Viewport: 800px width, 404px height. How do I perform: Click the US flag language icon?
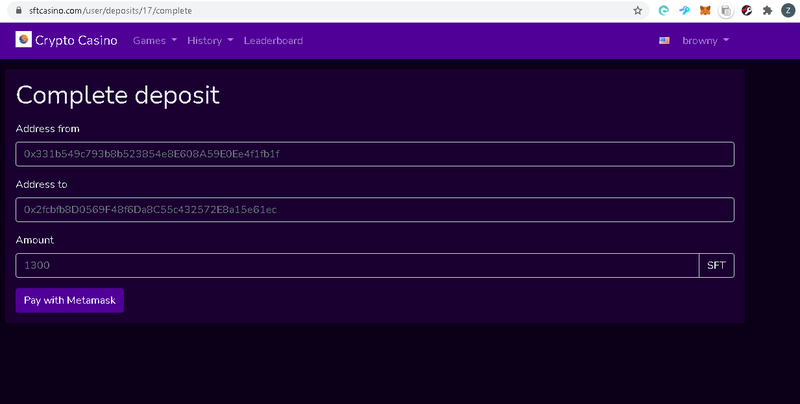(664, 40)
